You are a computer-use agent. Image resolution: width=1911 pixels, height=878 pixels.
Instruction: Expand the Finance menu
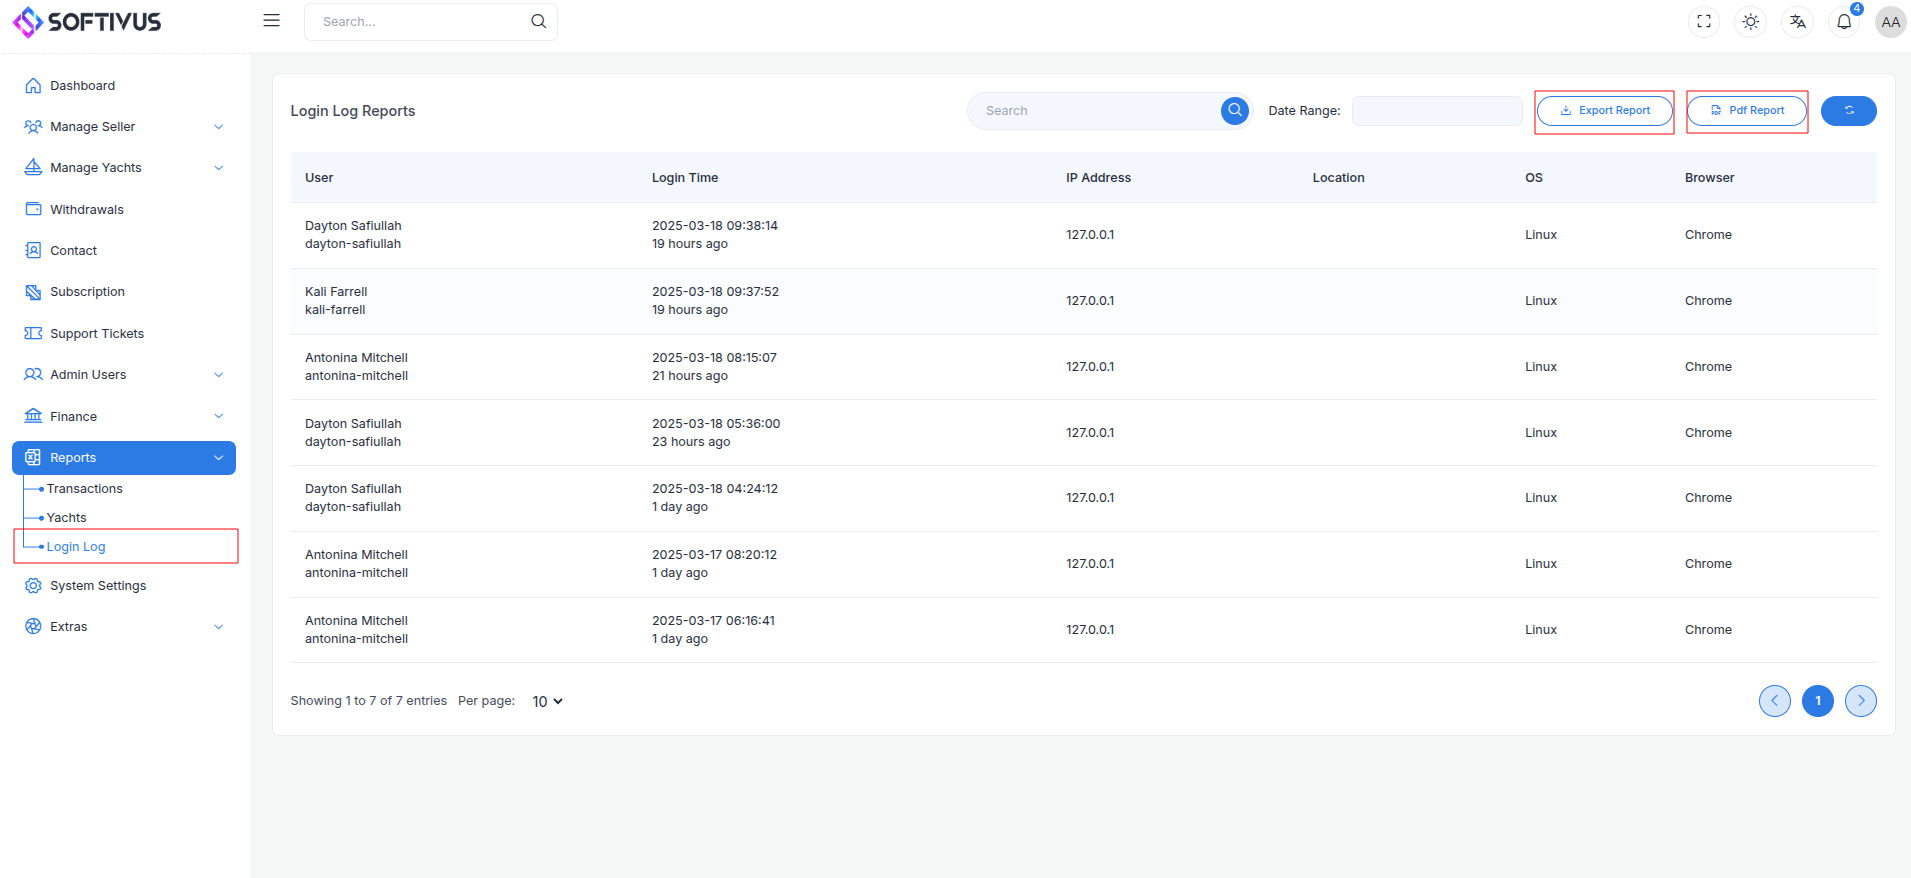tap(124, 416)
